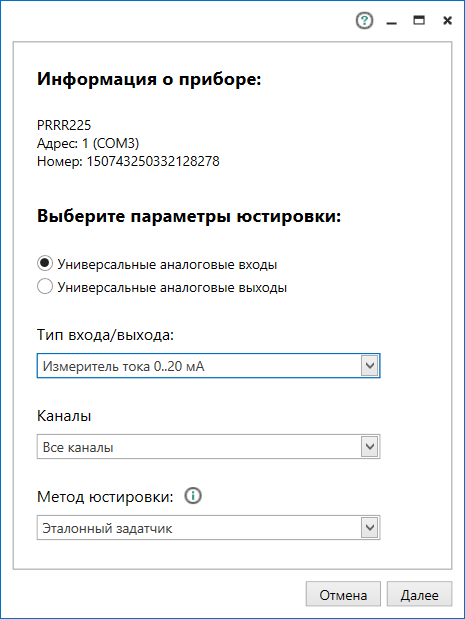Open the Эталонный задатчик combo box

point(208,527)
